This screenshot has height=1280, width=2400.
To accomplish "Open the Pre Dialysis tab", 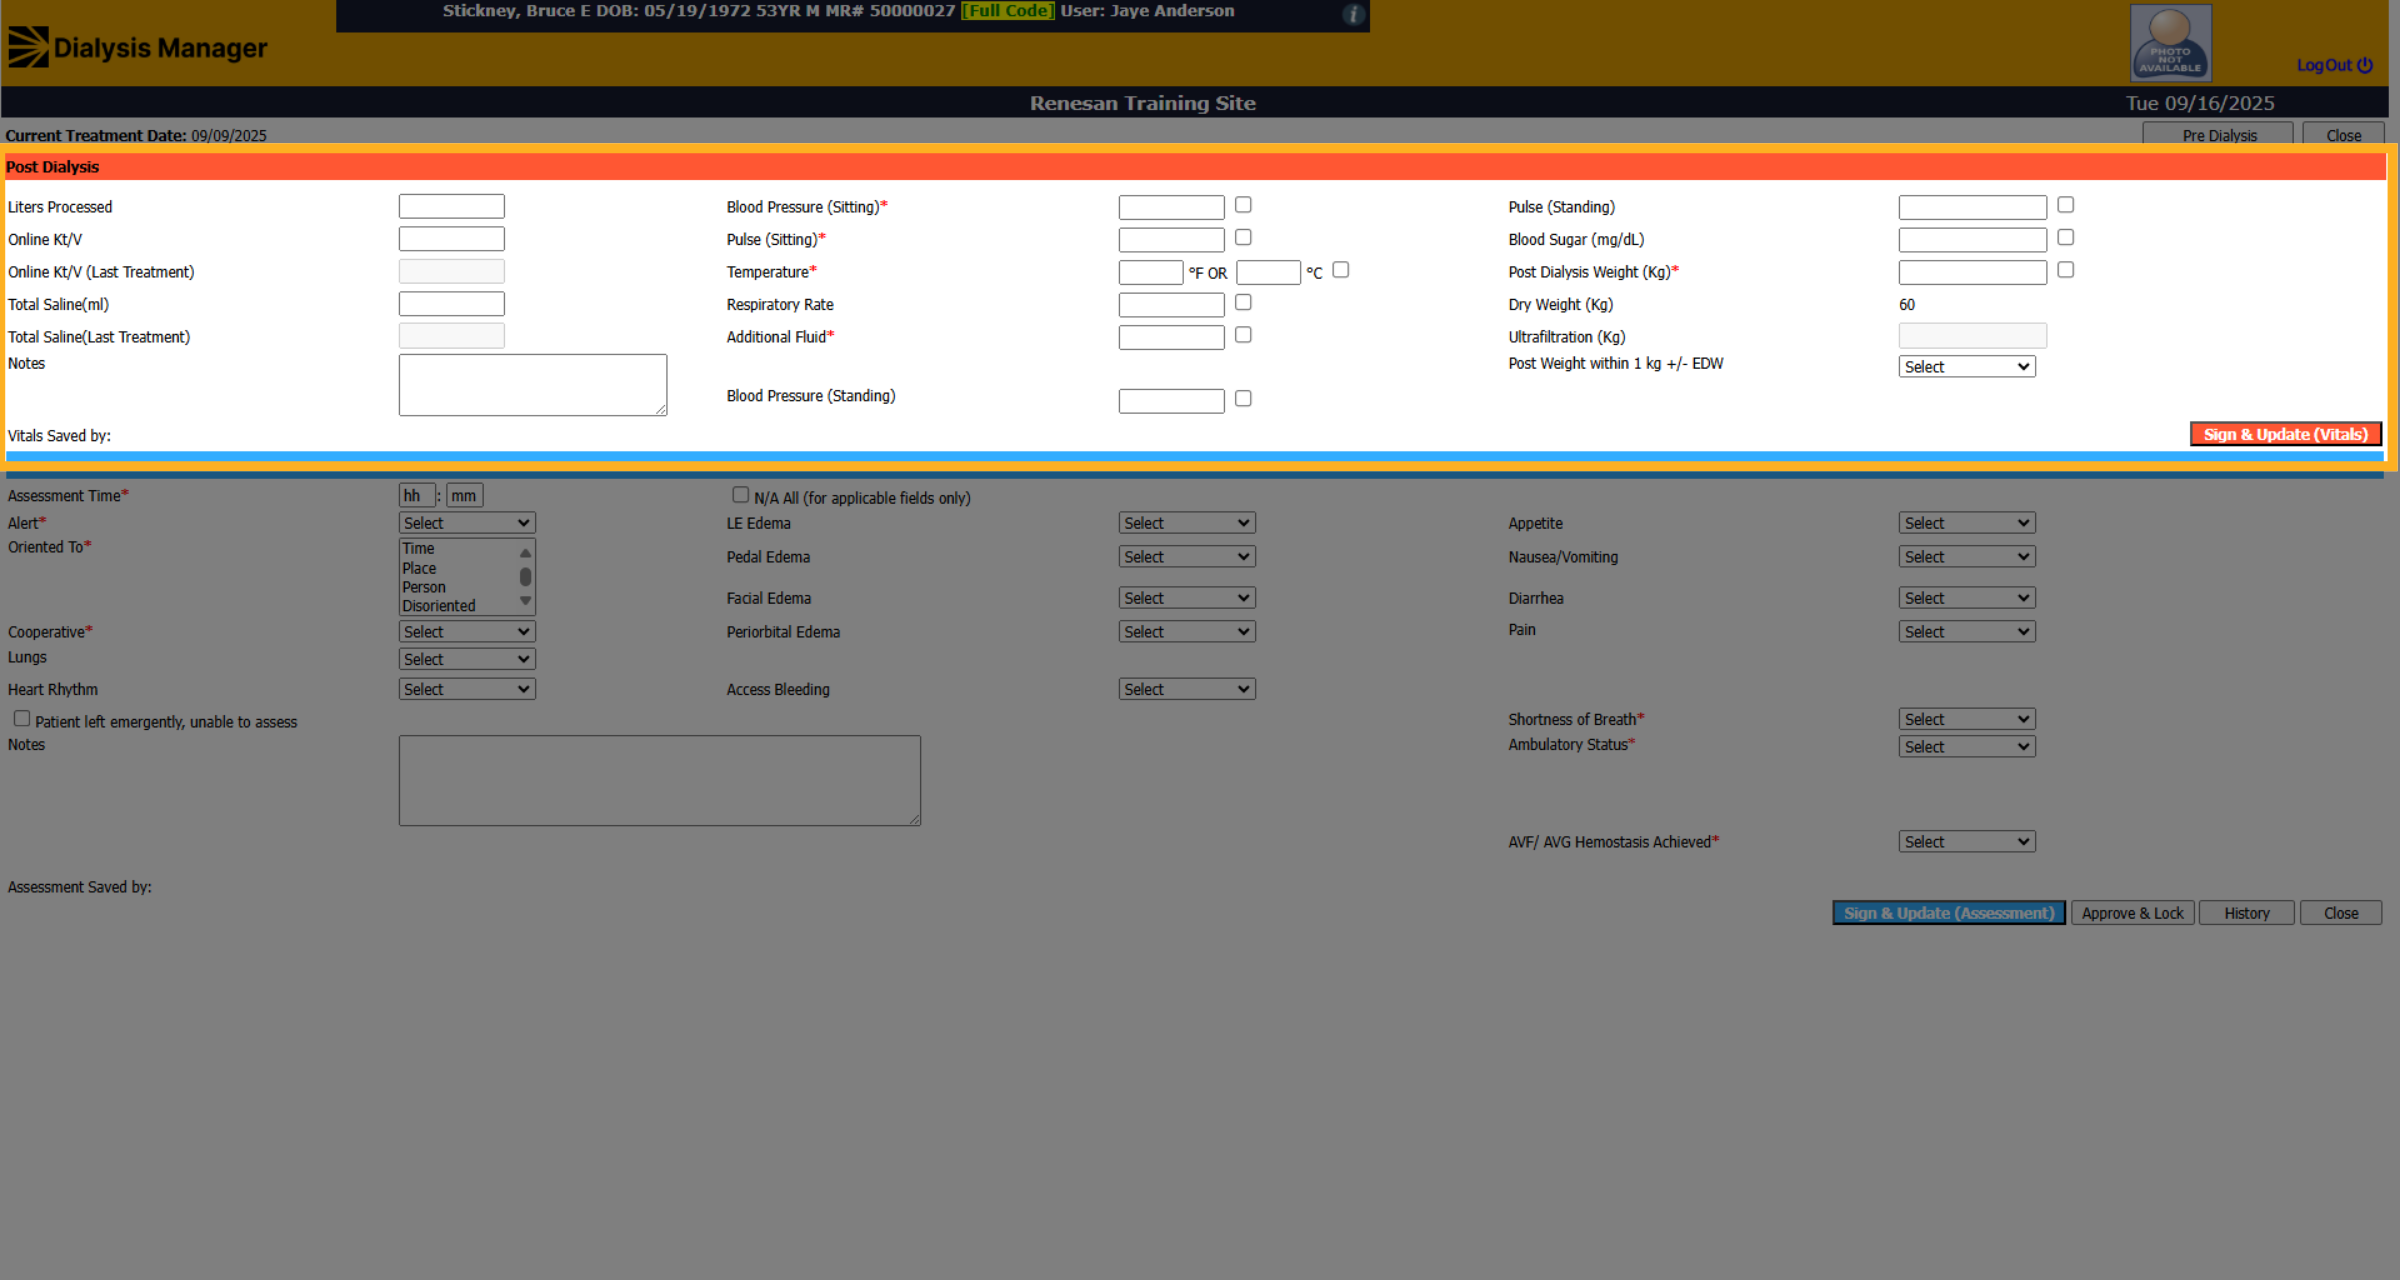I will 2218,135.
